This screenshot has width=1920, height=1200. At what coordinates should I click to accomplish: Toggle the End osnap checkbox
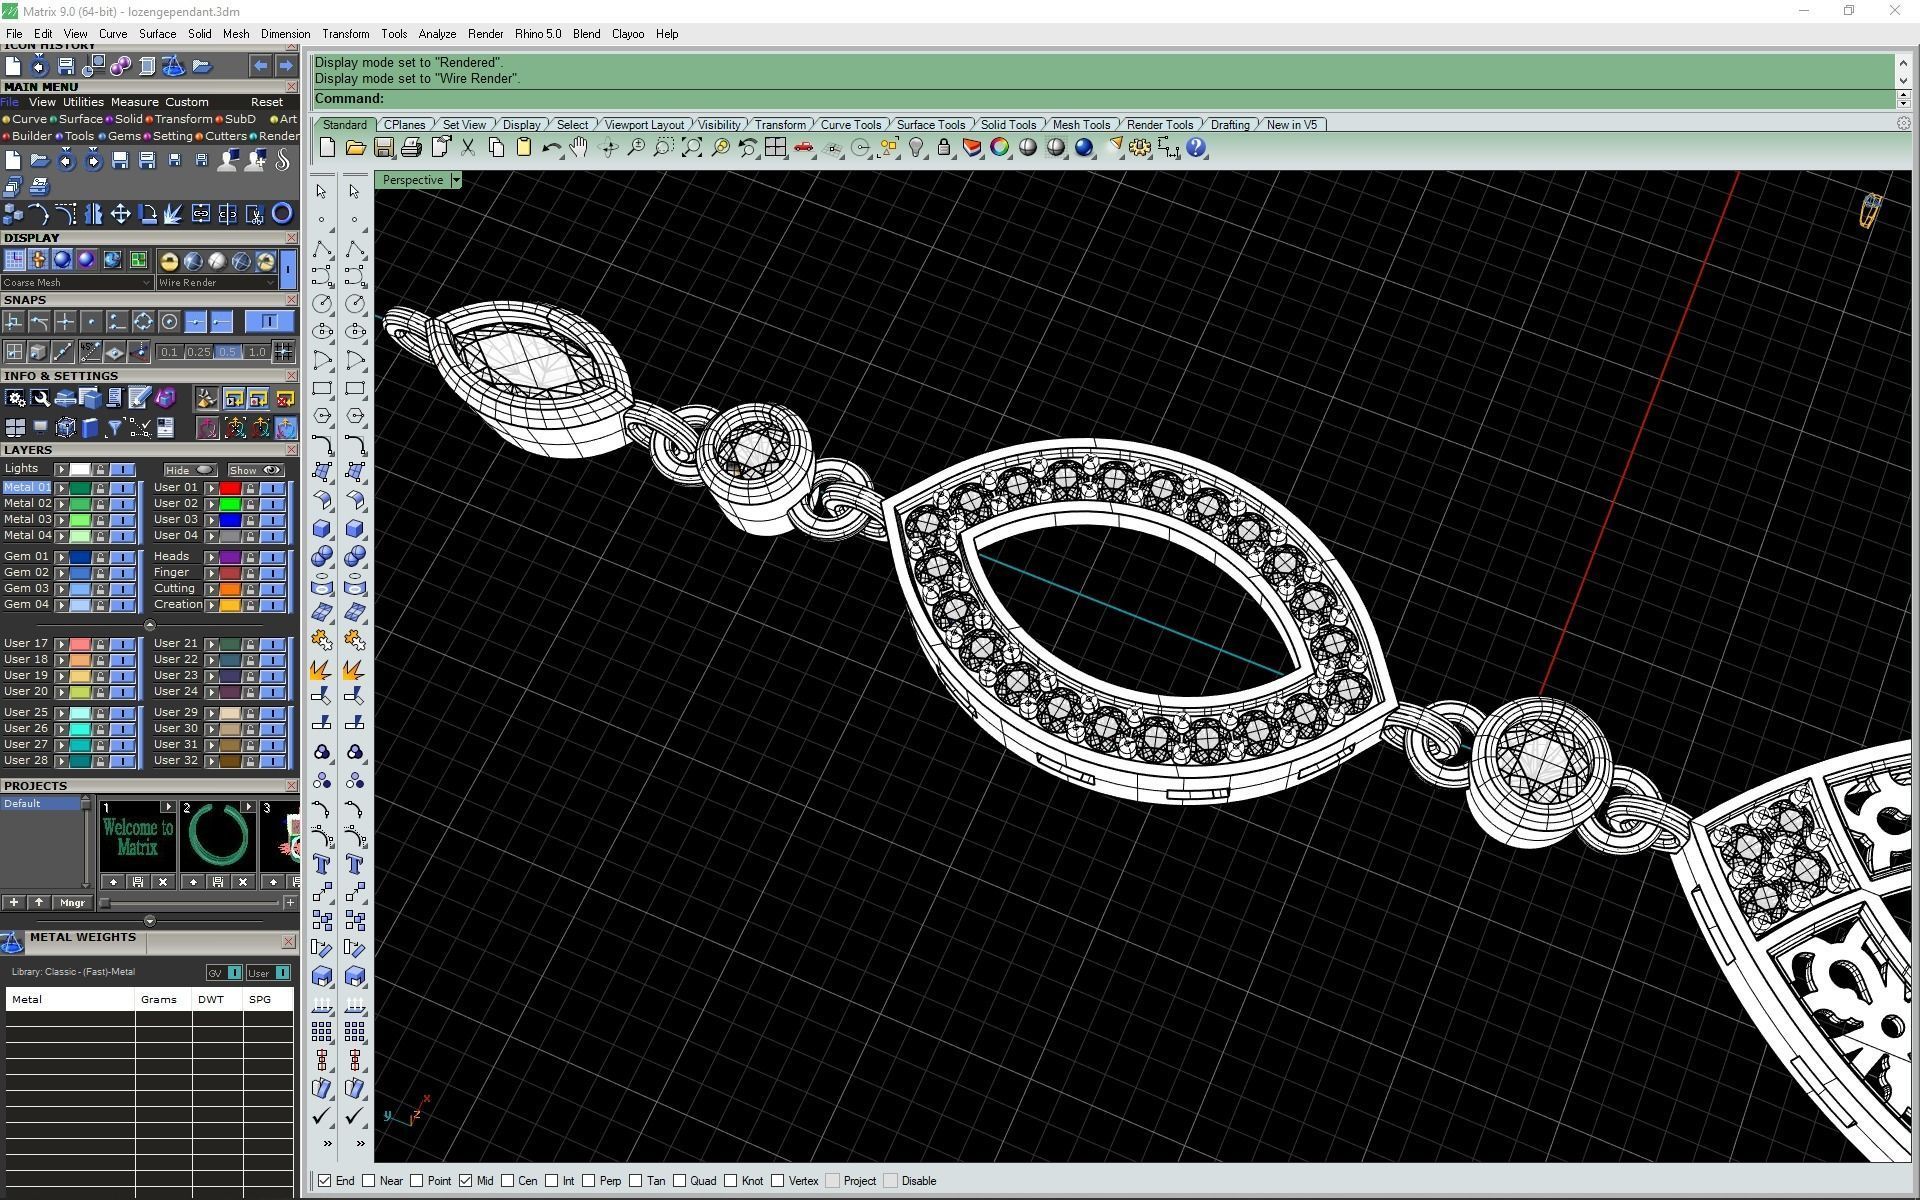(x=325, y=1181)
